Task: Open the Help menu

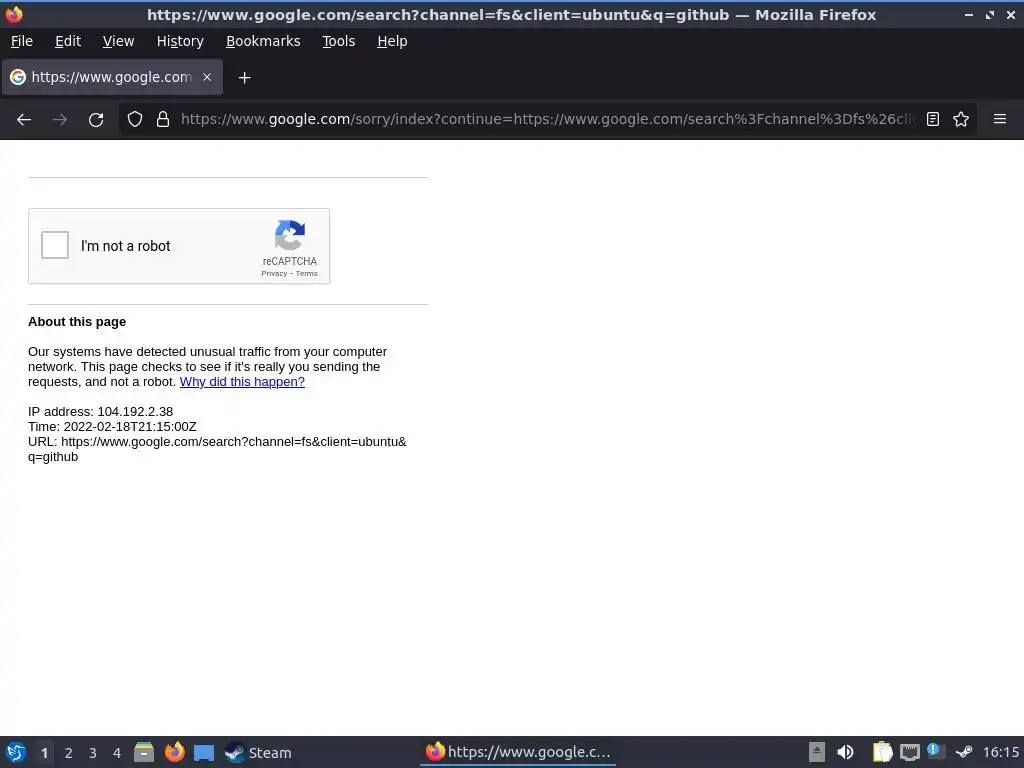Action: [392, 41]
